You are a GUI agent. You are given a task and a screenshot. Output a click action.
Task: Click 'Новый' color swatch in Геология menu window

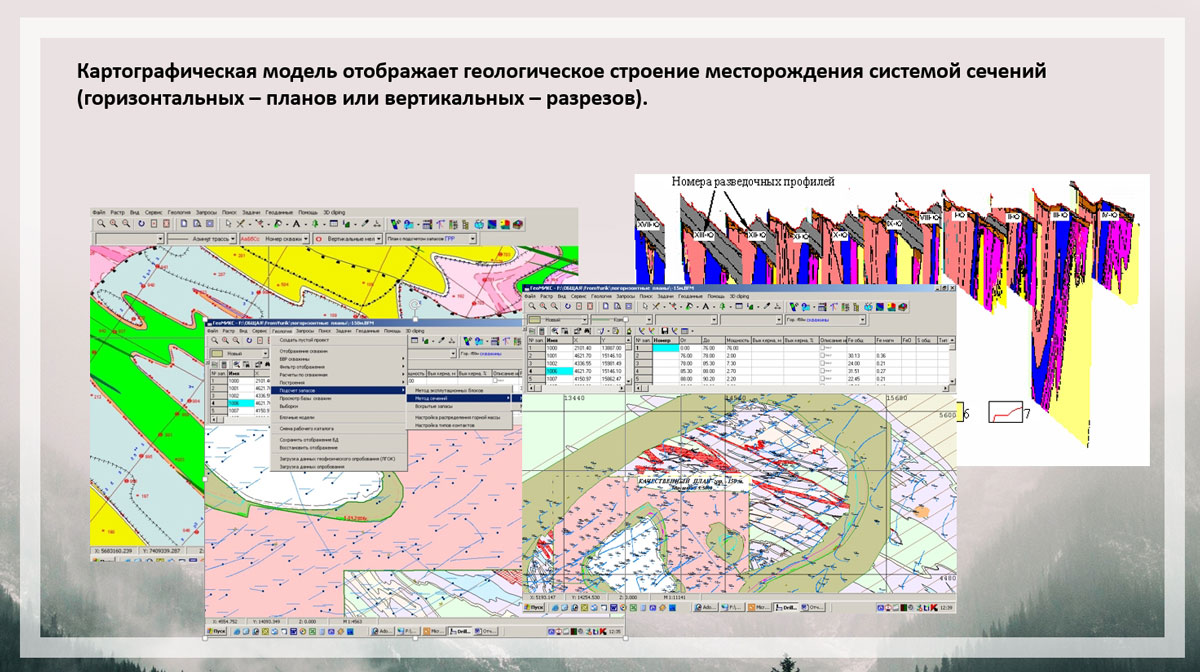coord(217,354)
